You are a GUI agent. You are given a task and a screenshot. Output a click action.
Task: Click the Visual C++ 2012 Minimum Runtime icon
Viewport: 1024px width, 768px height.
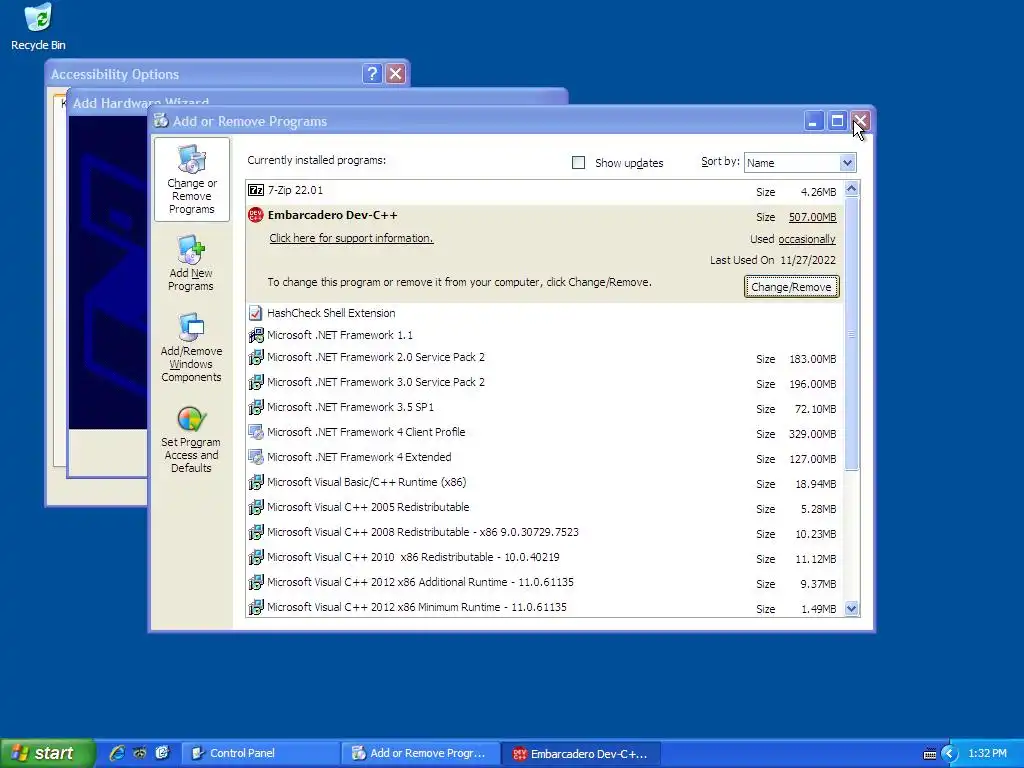click(x=256, y=607)
